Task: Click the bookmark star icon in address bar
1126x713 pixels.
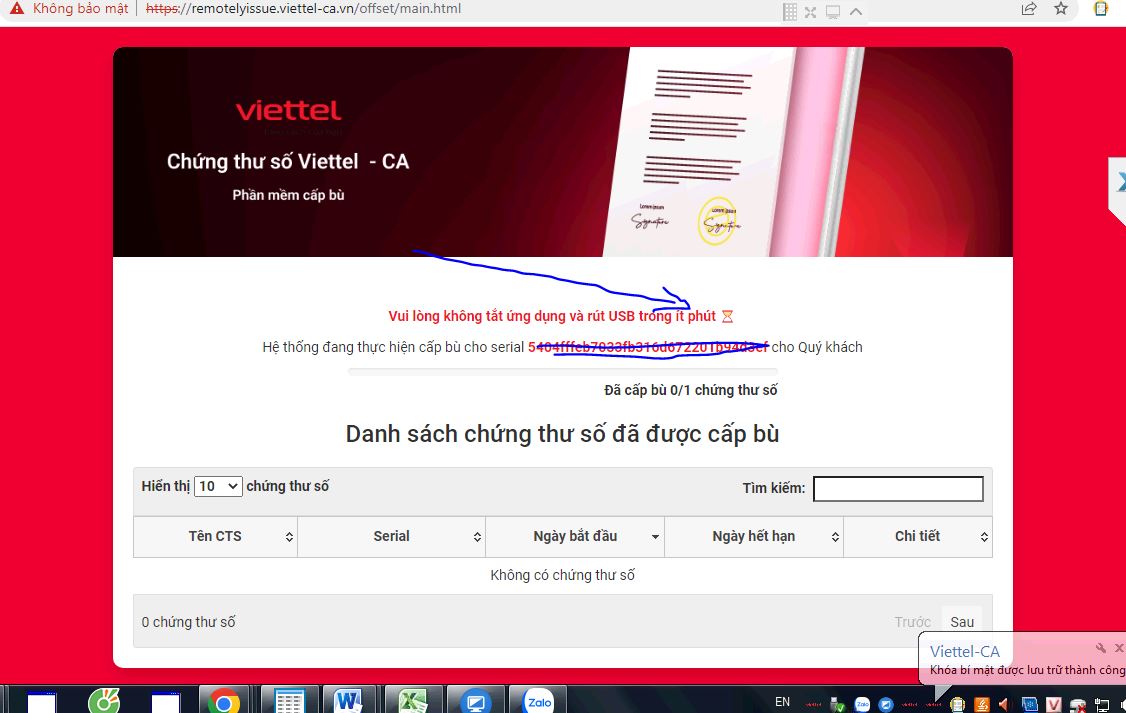Action: (1061, 9)
